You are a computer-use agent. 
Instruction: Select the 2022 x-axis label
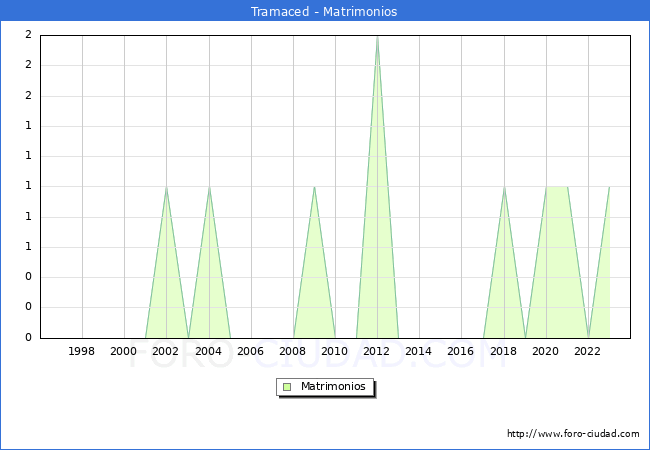click(x=588, y=351)
